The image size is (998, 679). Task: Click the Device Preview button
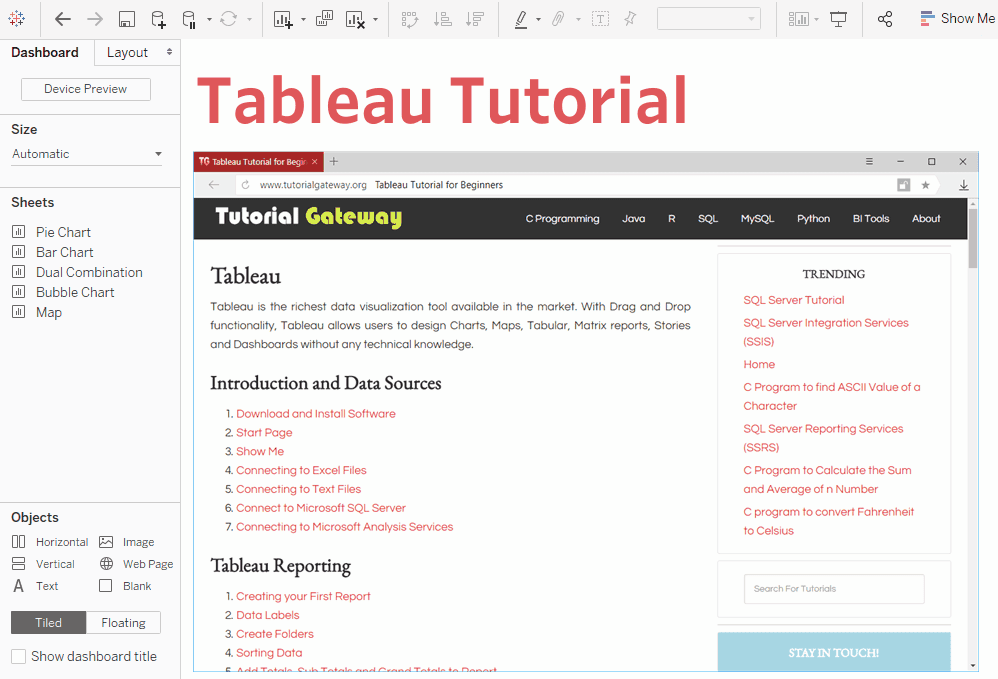pyautogui.click(x=86, y=89)
